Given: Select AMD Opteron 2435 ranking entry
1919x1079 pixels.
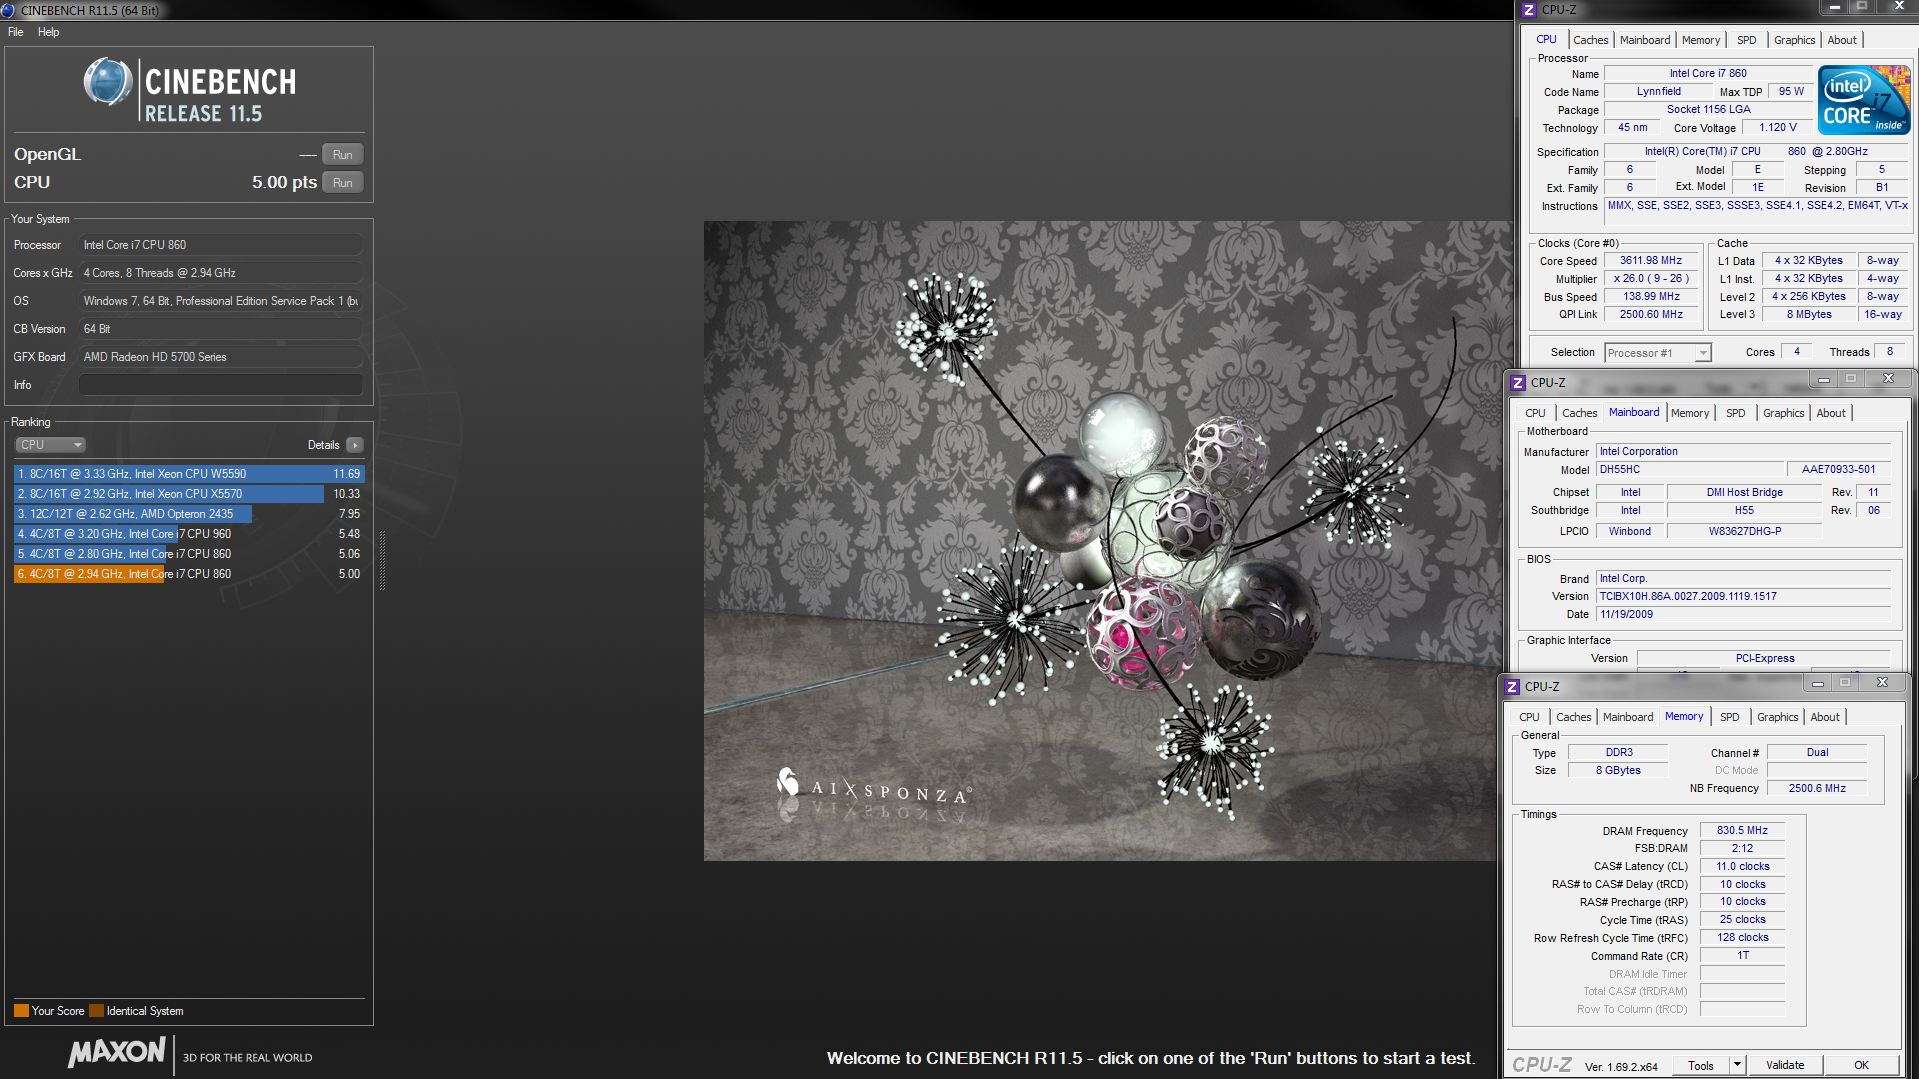Looking at the screenshot, I should [189, 514].
